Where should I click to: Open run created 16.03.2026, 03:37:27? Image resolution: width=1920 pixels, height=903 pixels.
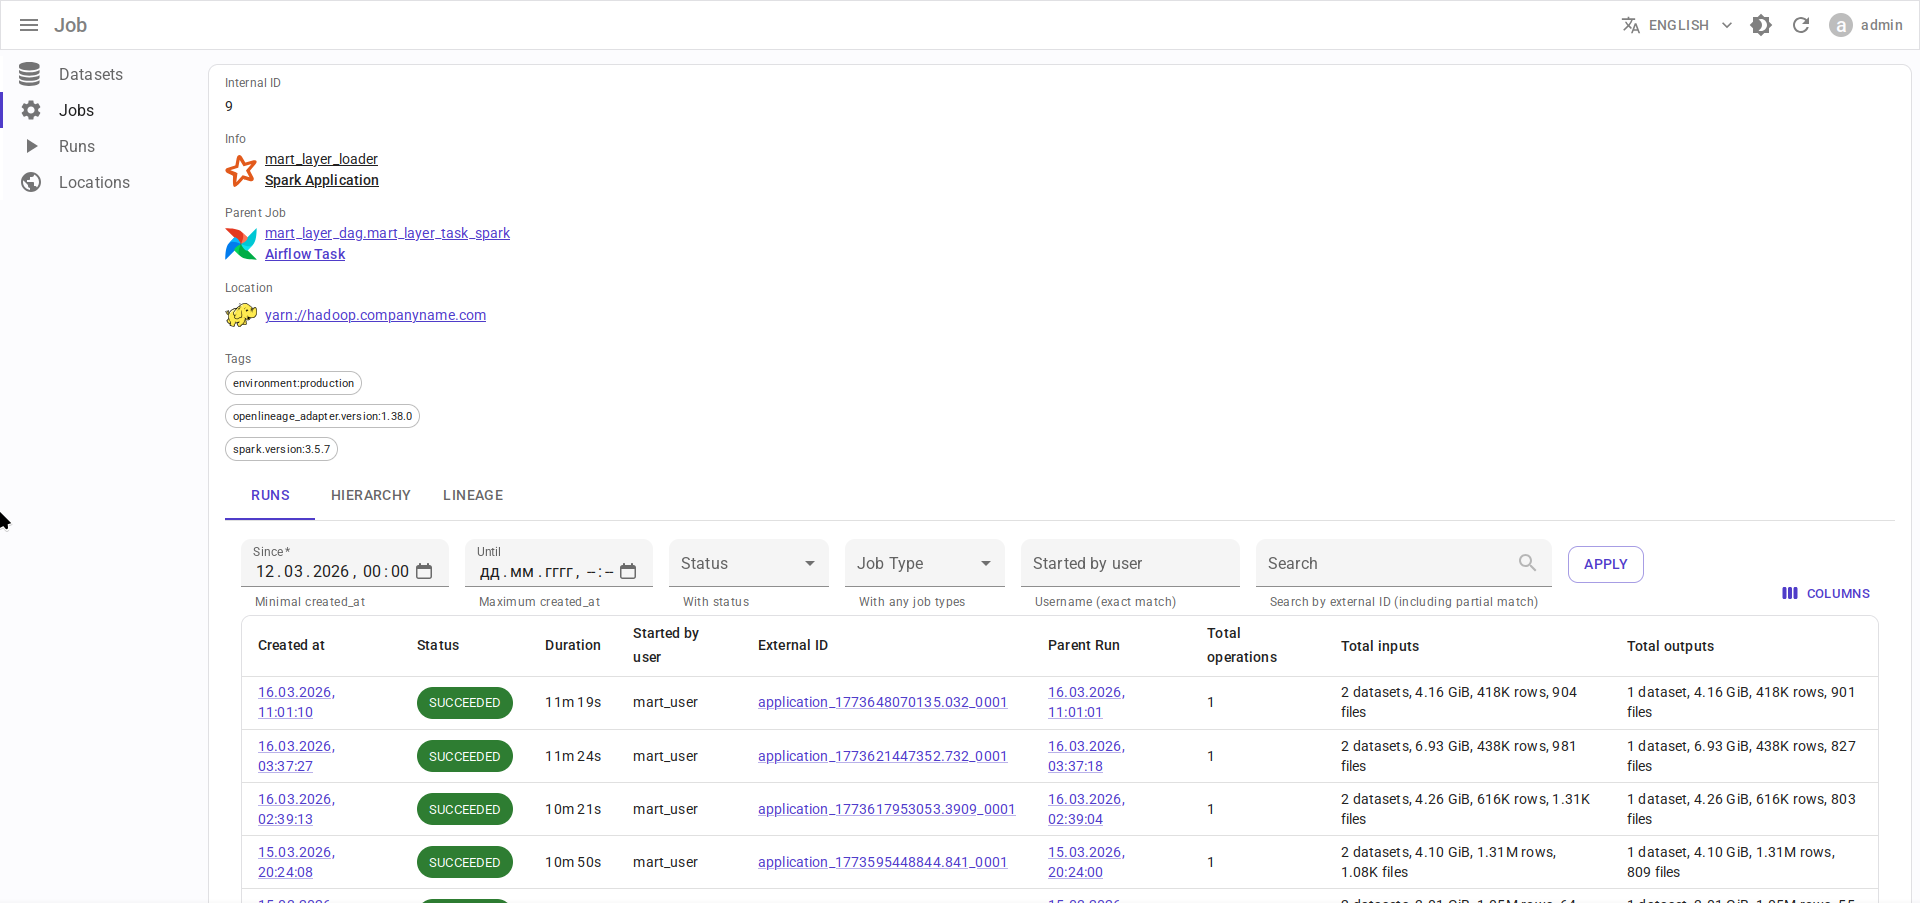296,756
